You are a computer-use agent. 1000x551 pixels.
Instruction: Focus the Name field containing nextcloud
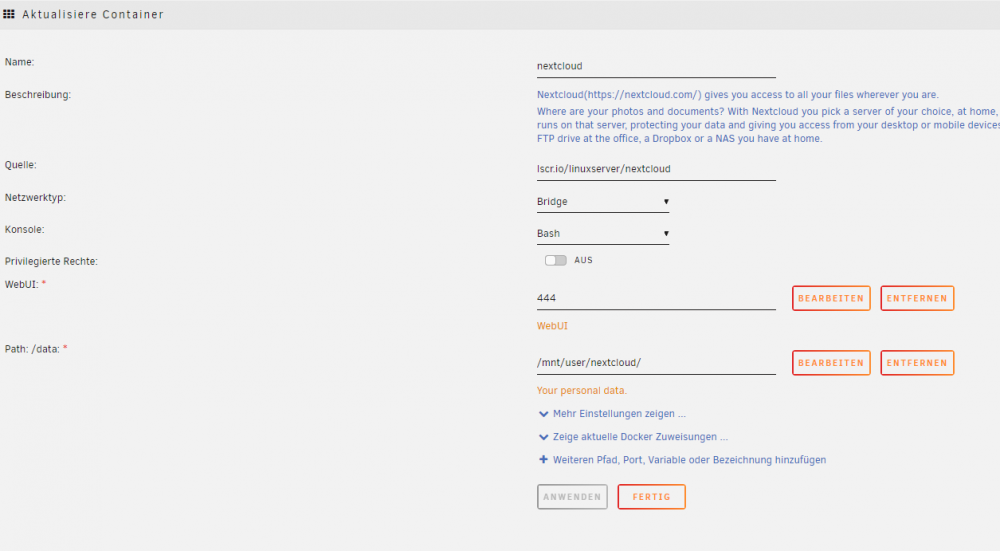coord(656,66)
